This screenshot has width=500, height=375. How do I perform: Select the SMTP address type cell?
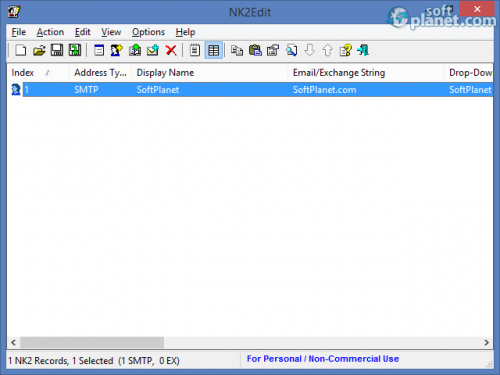86,90
